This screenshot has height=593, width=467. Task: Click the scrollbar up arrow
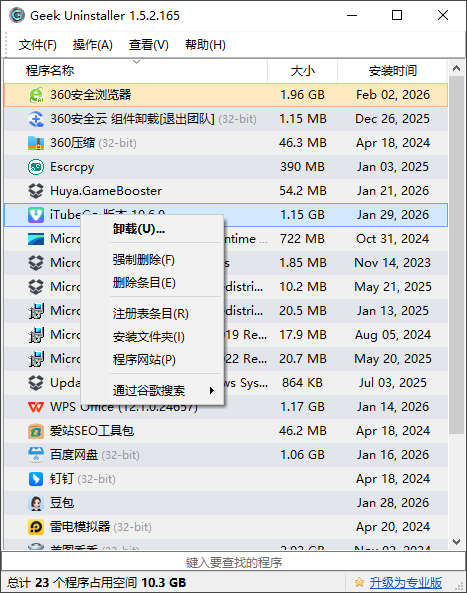[456, 68]
